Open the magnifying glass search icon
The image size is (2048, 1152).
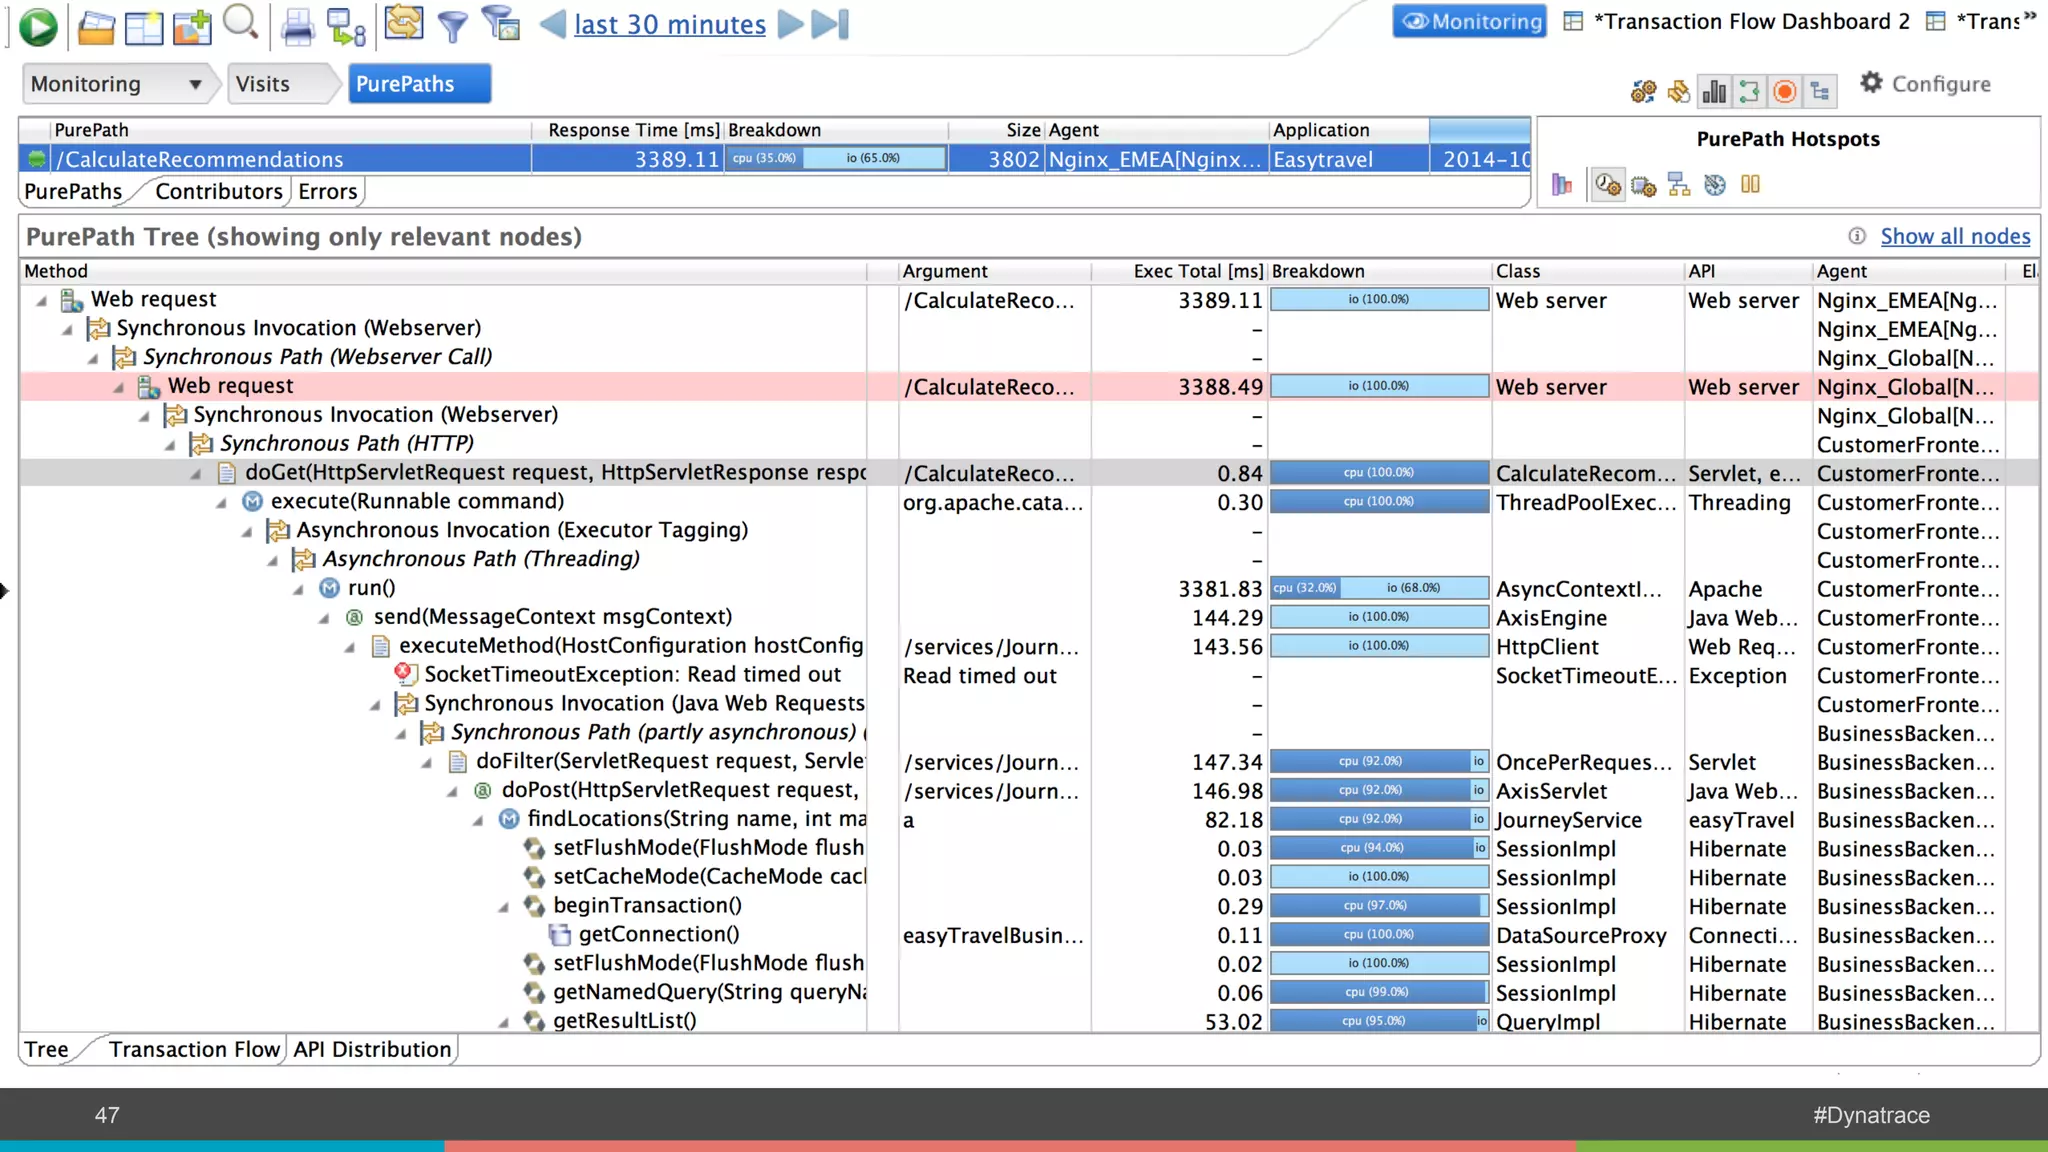[241, 23]
